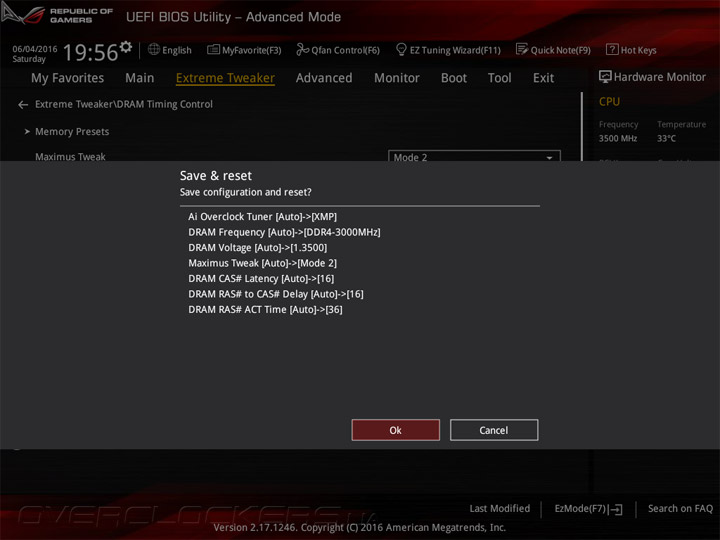Select DRAM RAS# ACT Time line
This screenshot has height=540, width=720.
click(265, 309)
